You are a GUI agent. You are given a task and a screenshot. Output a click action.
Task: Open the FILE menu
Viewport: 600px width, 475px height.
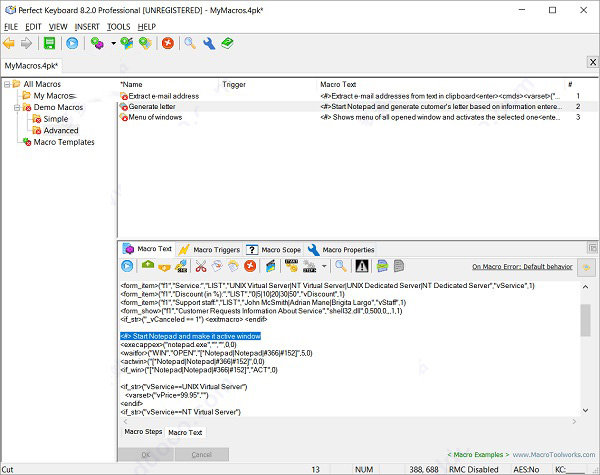tap(11, 27)
